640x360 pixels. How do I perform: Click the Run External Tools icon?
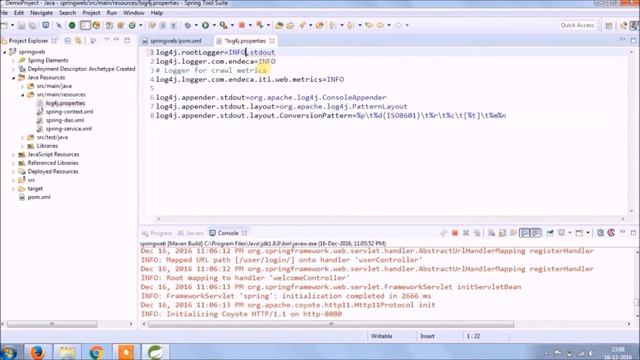pos(223,25)
